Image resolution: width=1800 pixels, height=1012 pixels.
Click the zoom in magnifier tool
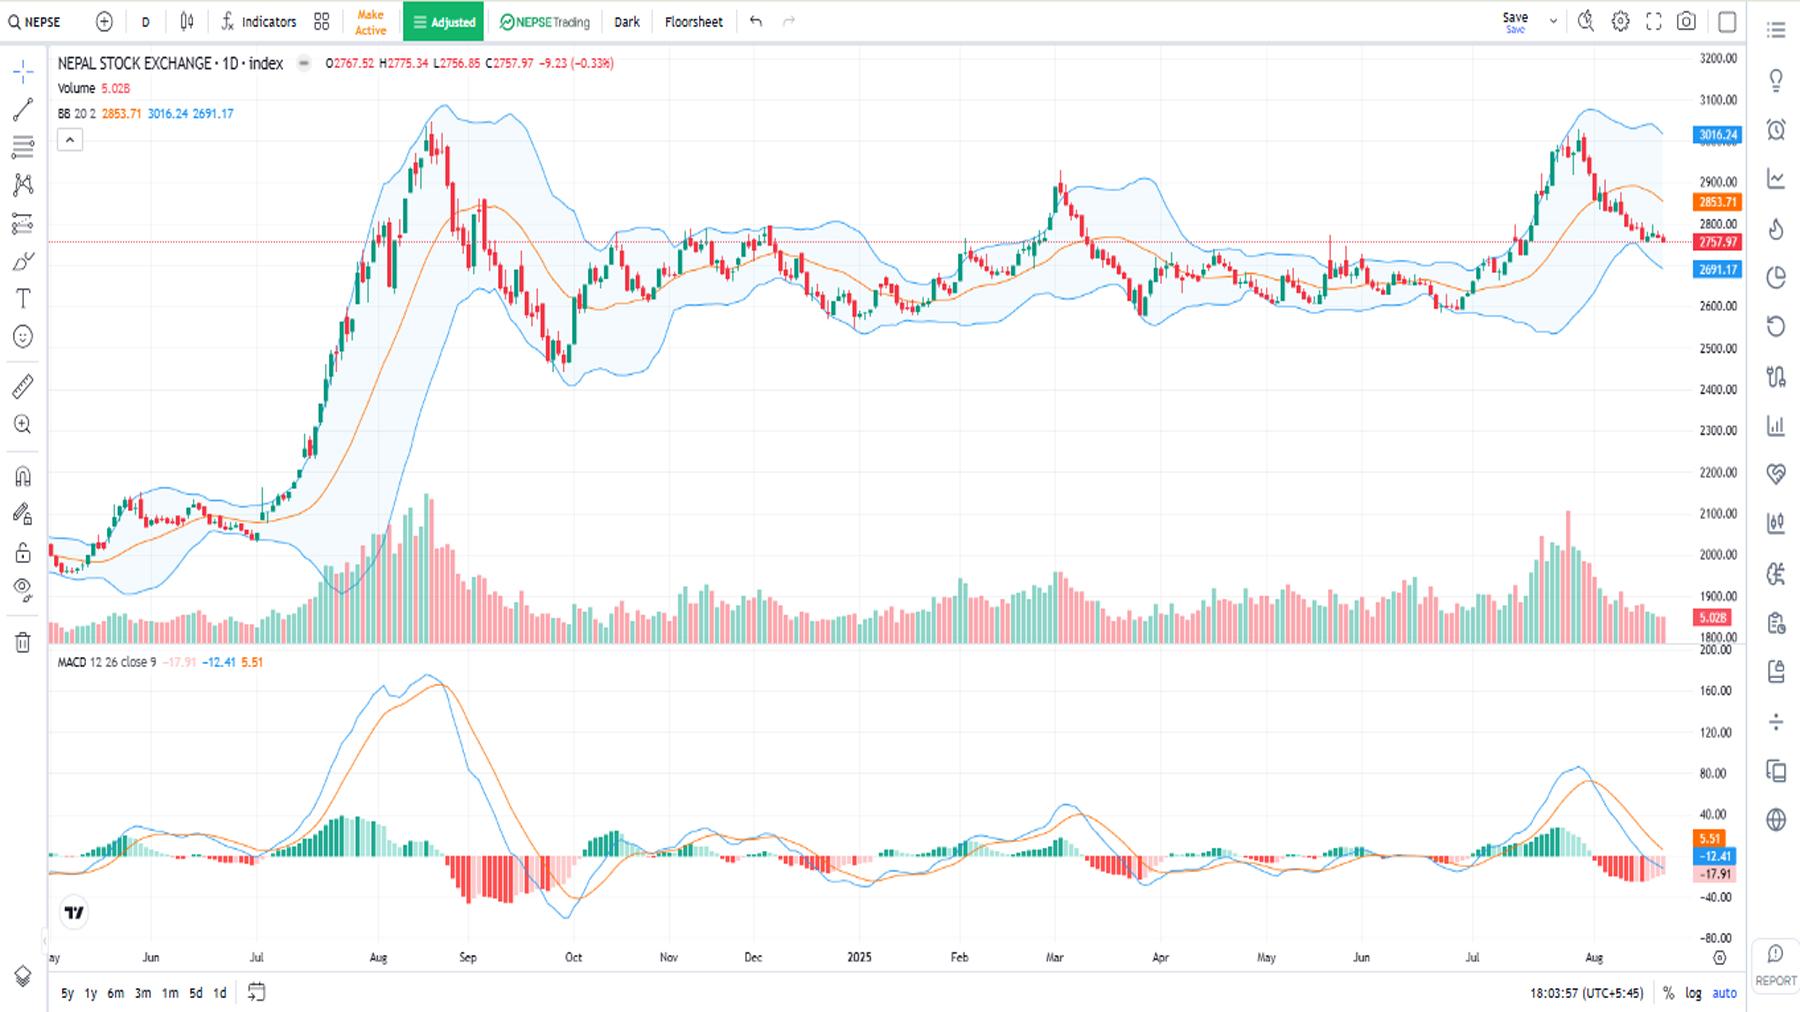tap(23, 425)
